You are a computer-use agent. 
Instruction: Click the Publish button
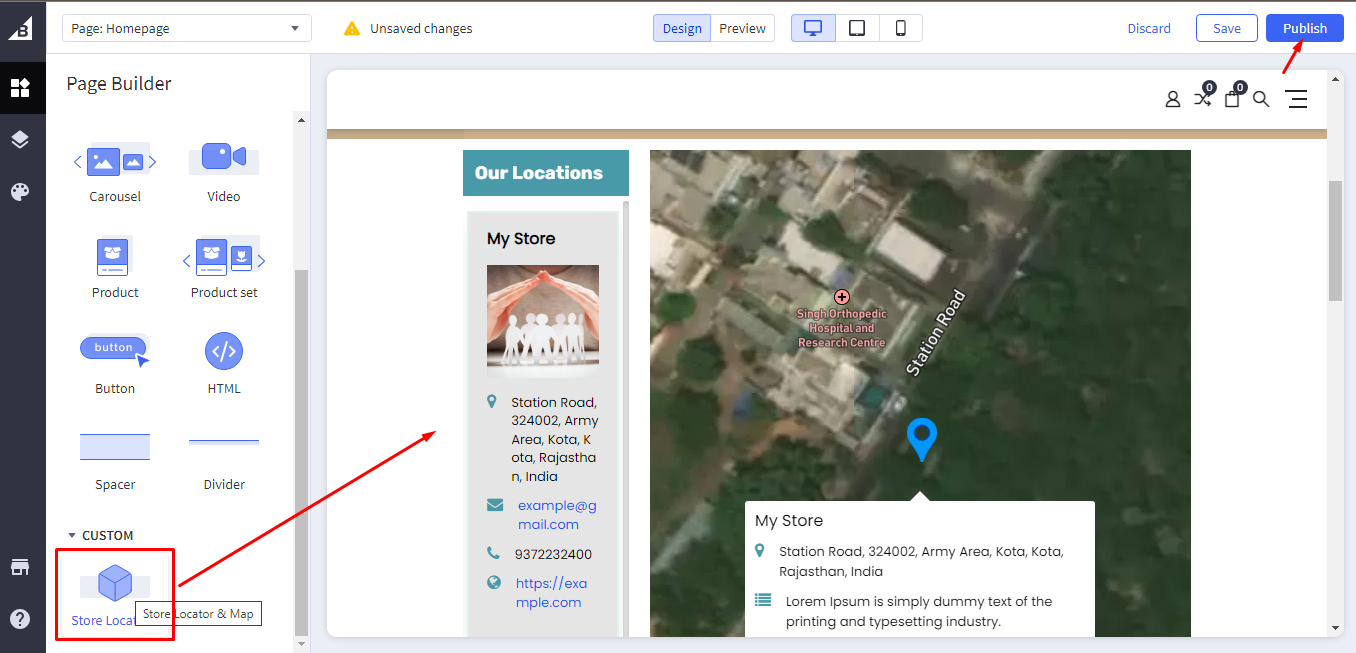click(x=1305, y=28)
